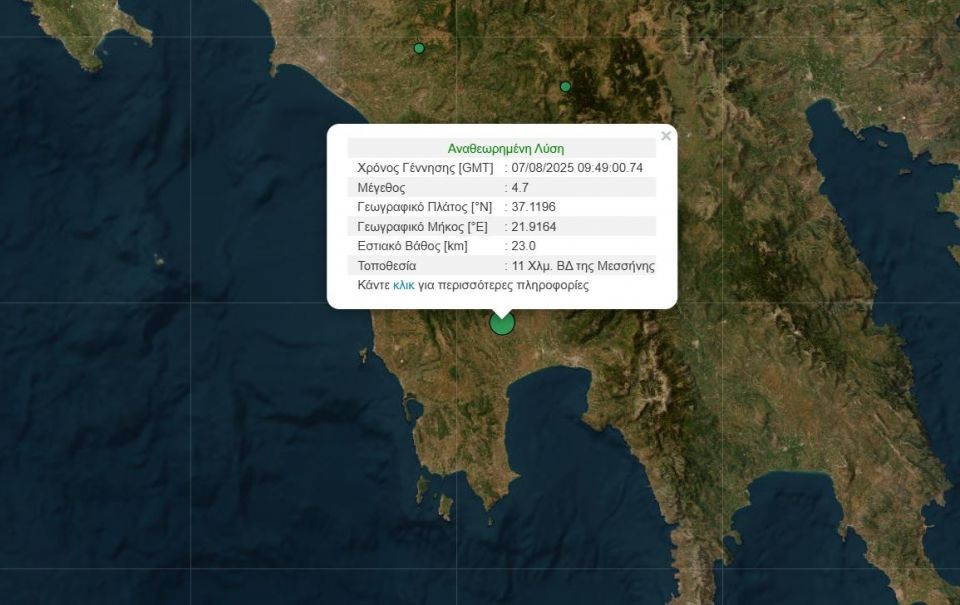Click the longitude value 21.9164
The height and width of the screenshot is (605, 960).
pyautogui.click(x=533, y=226)
